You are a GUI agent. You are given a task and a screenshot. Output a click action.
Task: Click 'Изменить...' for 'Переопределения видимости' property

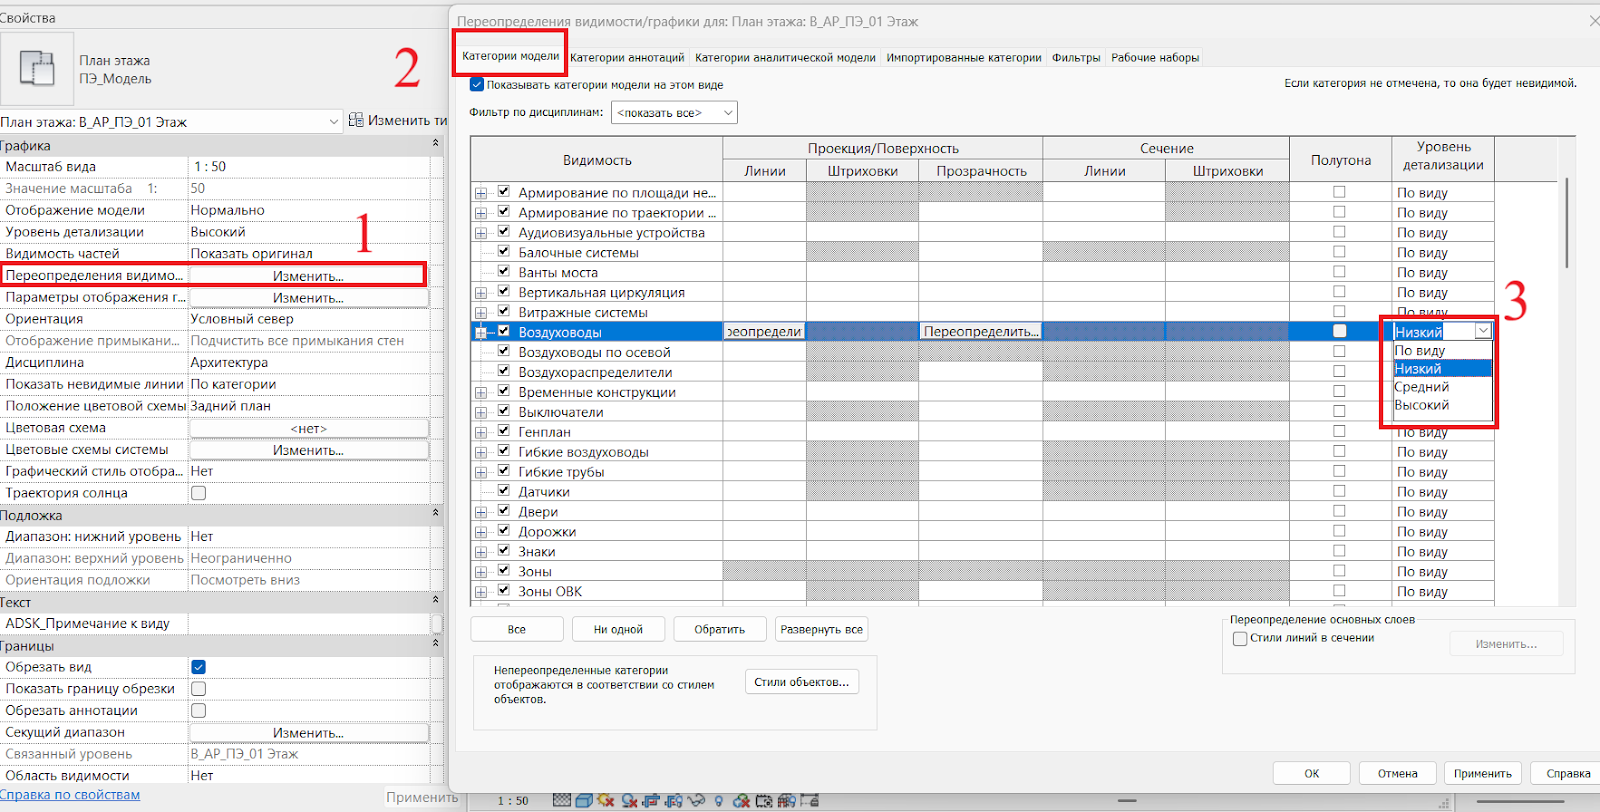tap(308, 276)
